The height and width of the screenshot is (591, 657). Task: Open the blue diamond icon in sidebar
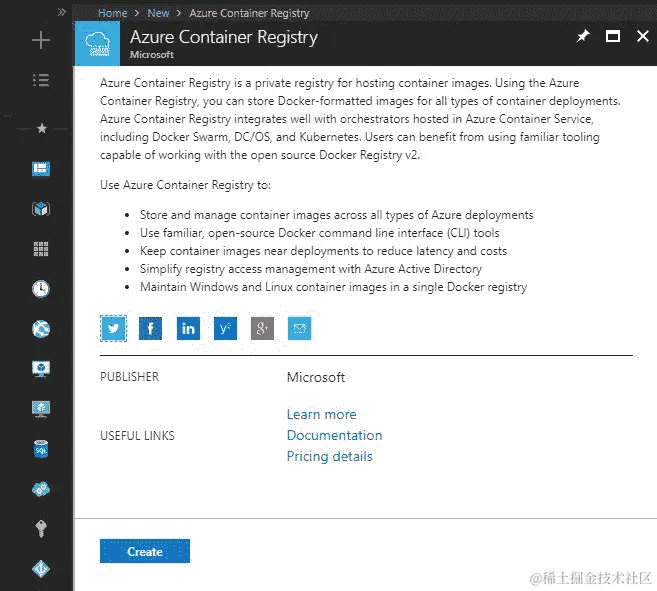tap(41, 569)
